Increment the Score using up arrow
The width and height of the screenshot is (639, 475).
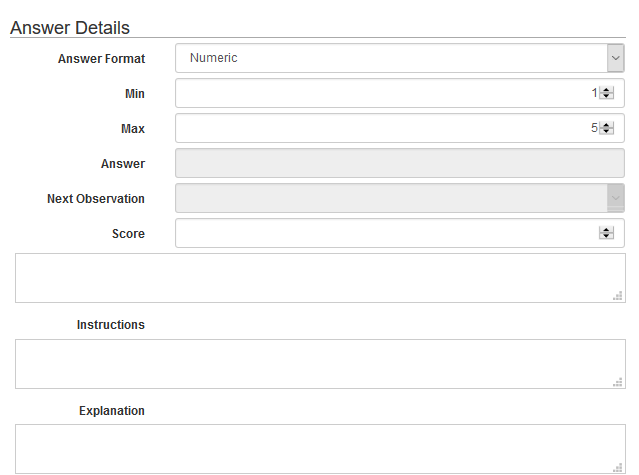click(606, 230)
